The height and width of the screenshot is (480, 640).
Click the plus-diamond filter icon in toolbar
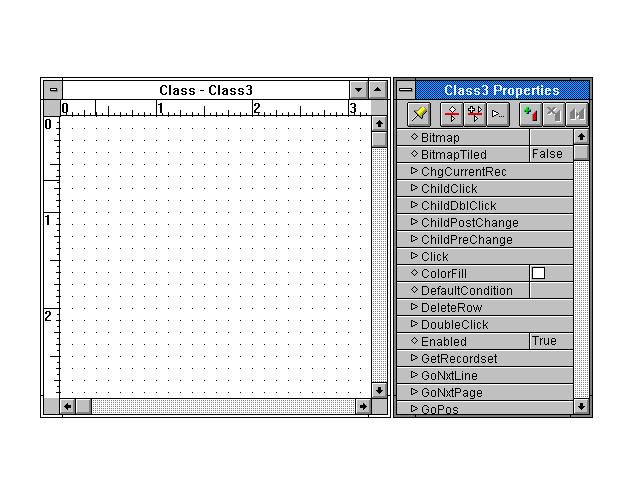[x=474, y=114]
